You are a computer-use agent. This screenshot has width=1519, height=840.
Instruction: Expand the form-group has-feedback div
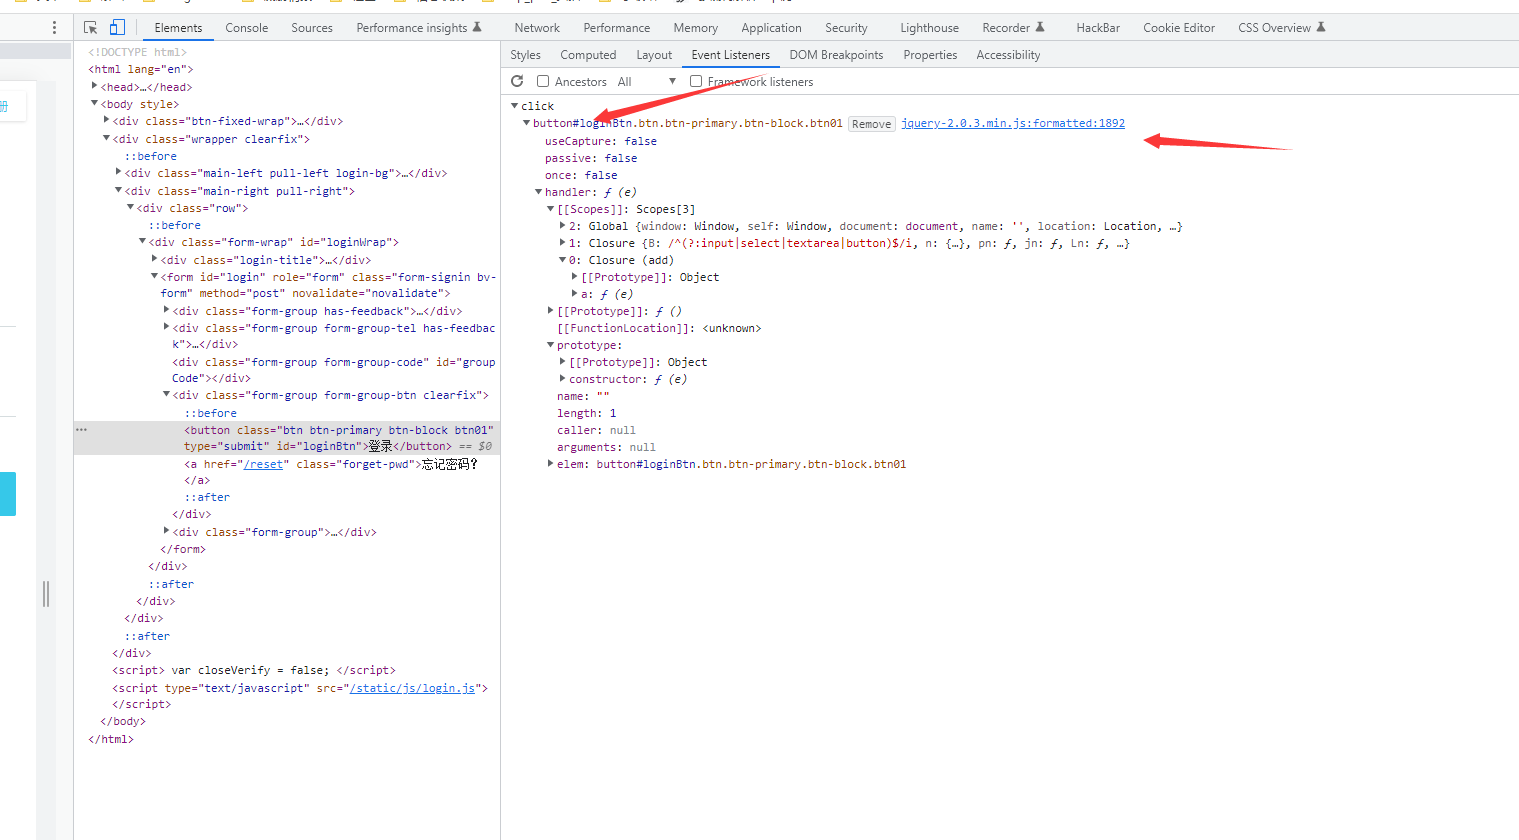(x=167, y=311)
